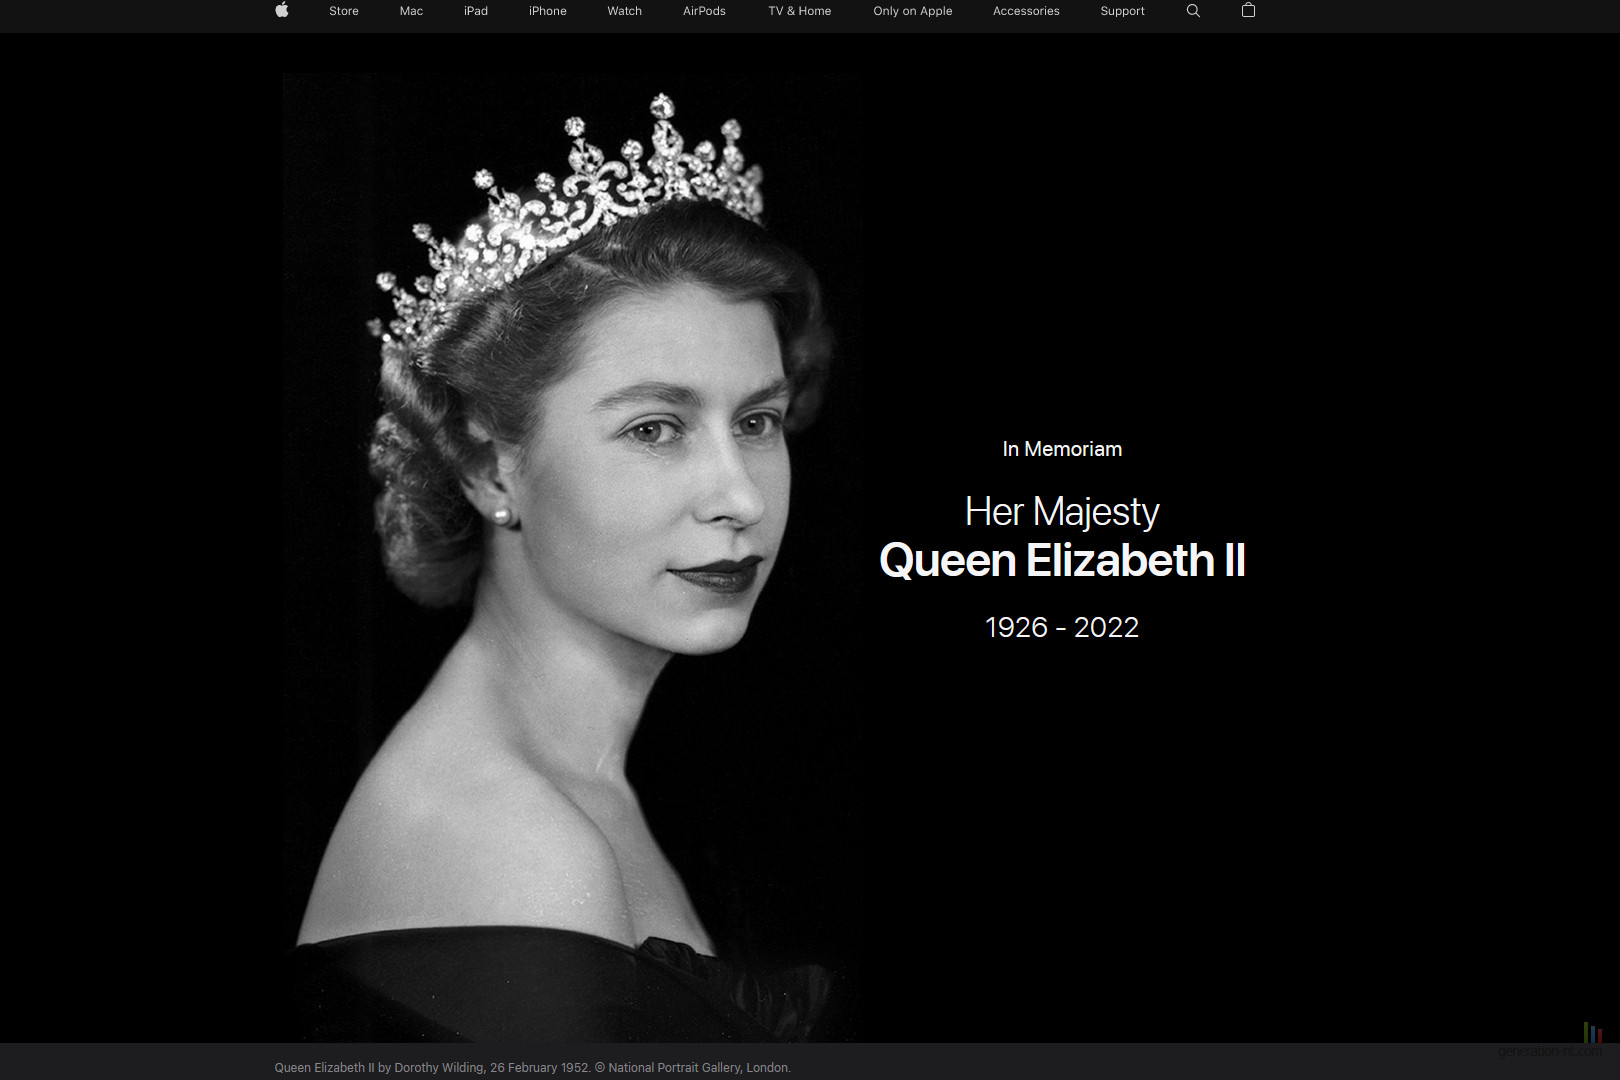Navigate to the Watch section
Image resolution: width=1620 pixels, height=1080 pixels.
(x=625, y=11)
